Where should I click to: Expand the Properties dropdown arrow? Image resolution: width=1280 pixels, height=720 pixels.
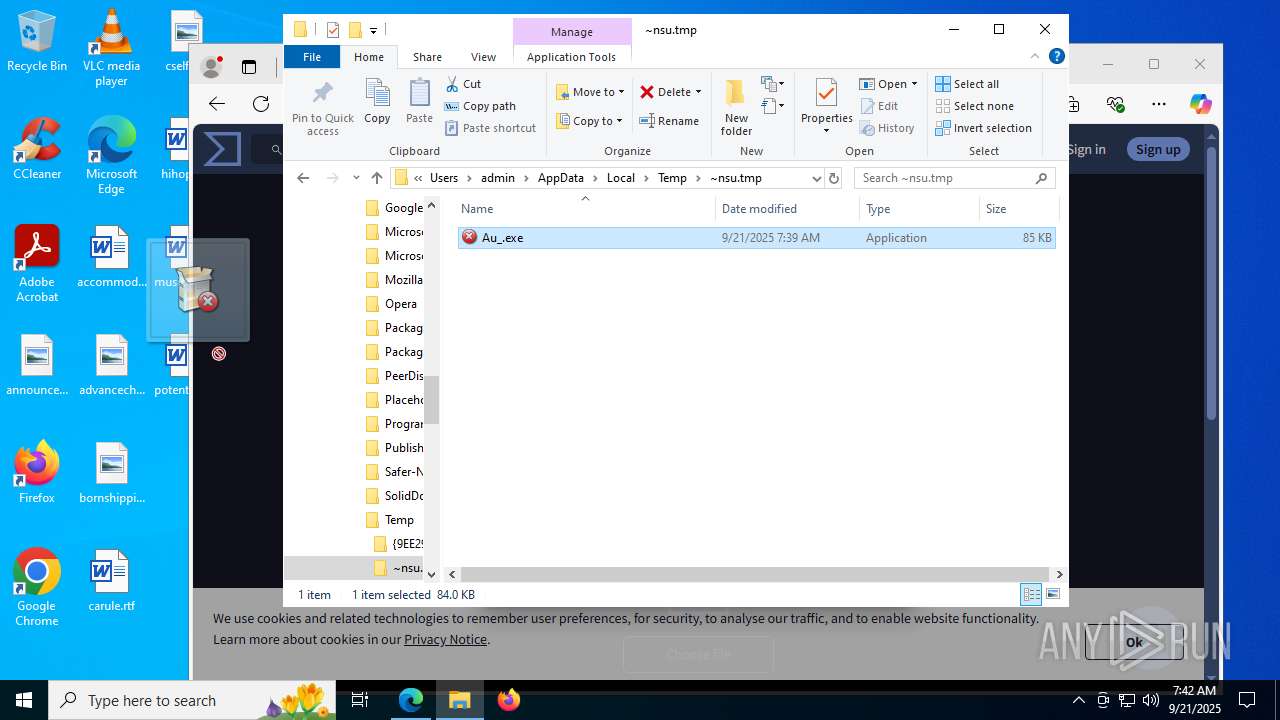pos(826,131)
